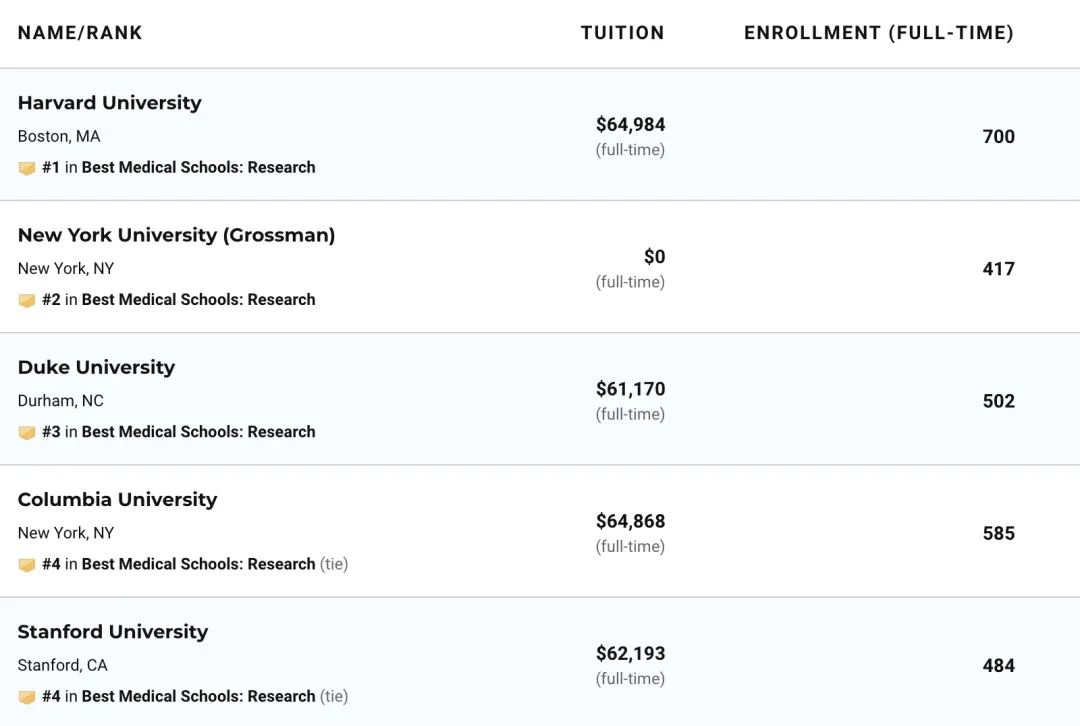Open the Columbia University school link

pos(117,500)
